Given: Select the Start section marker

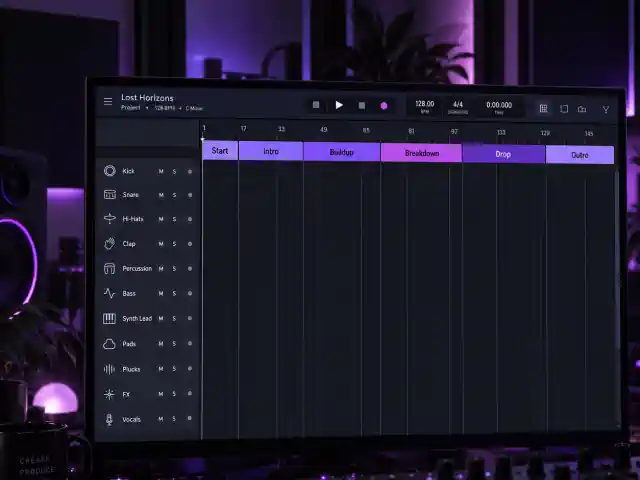Looking at the screenshot, I should (x=220, y=151).
